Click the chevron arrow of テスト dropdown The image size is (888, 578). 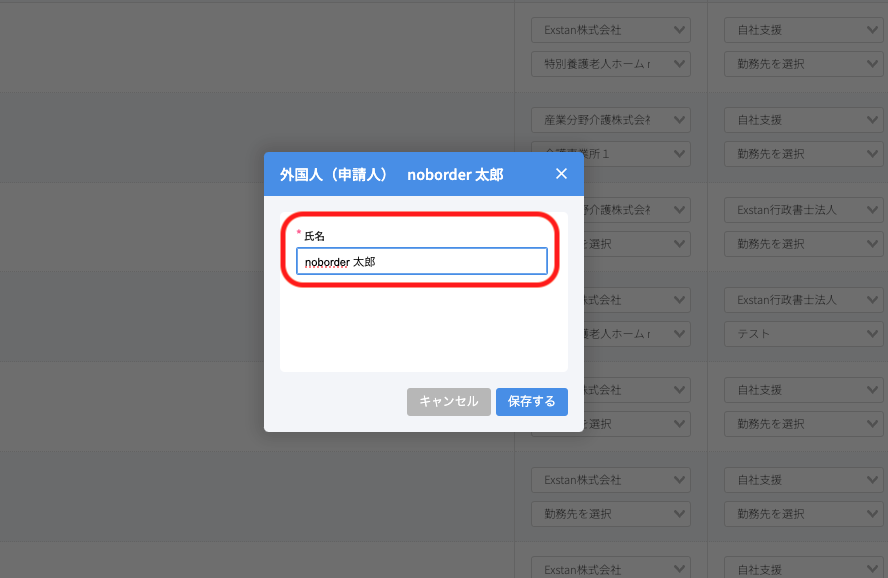tap(873, 334)
